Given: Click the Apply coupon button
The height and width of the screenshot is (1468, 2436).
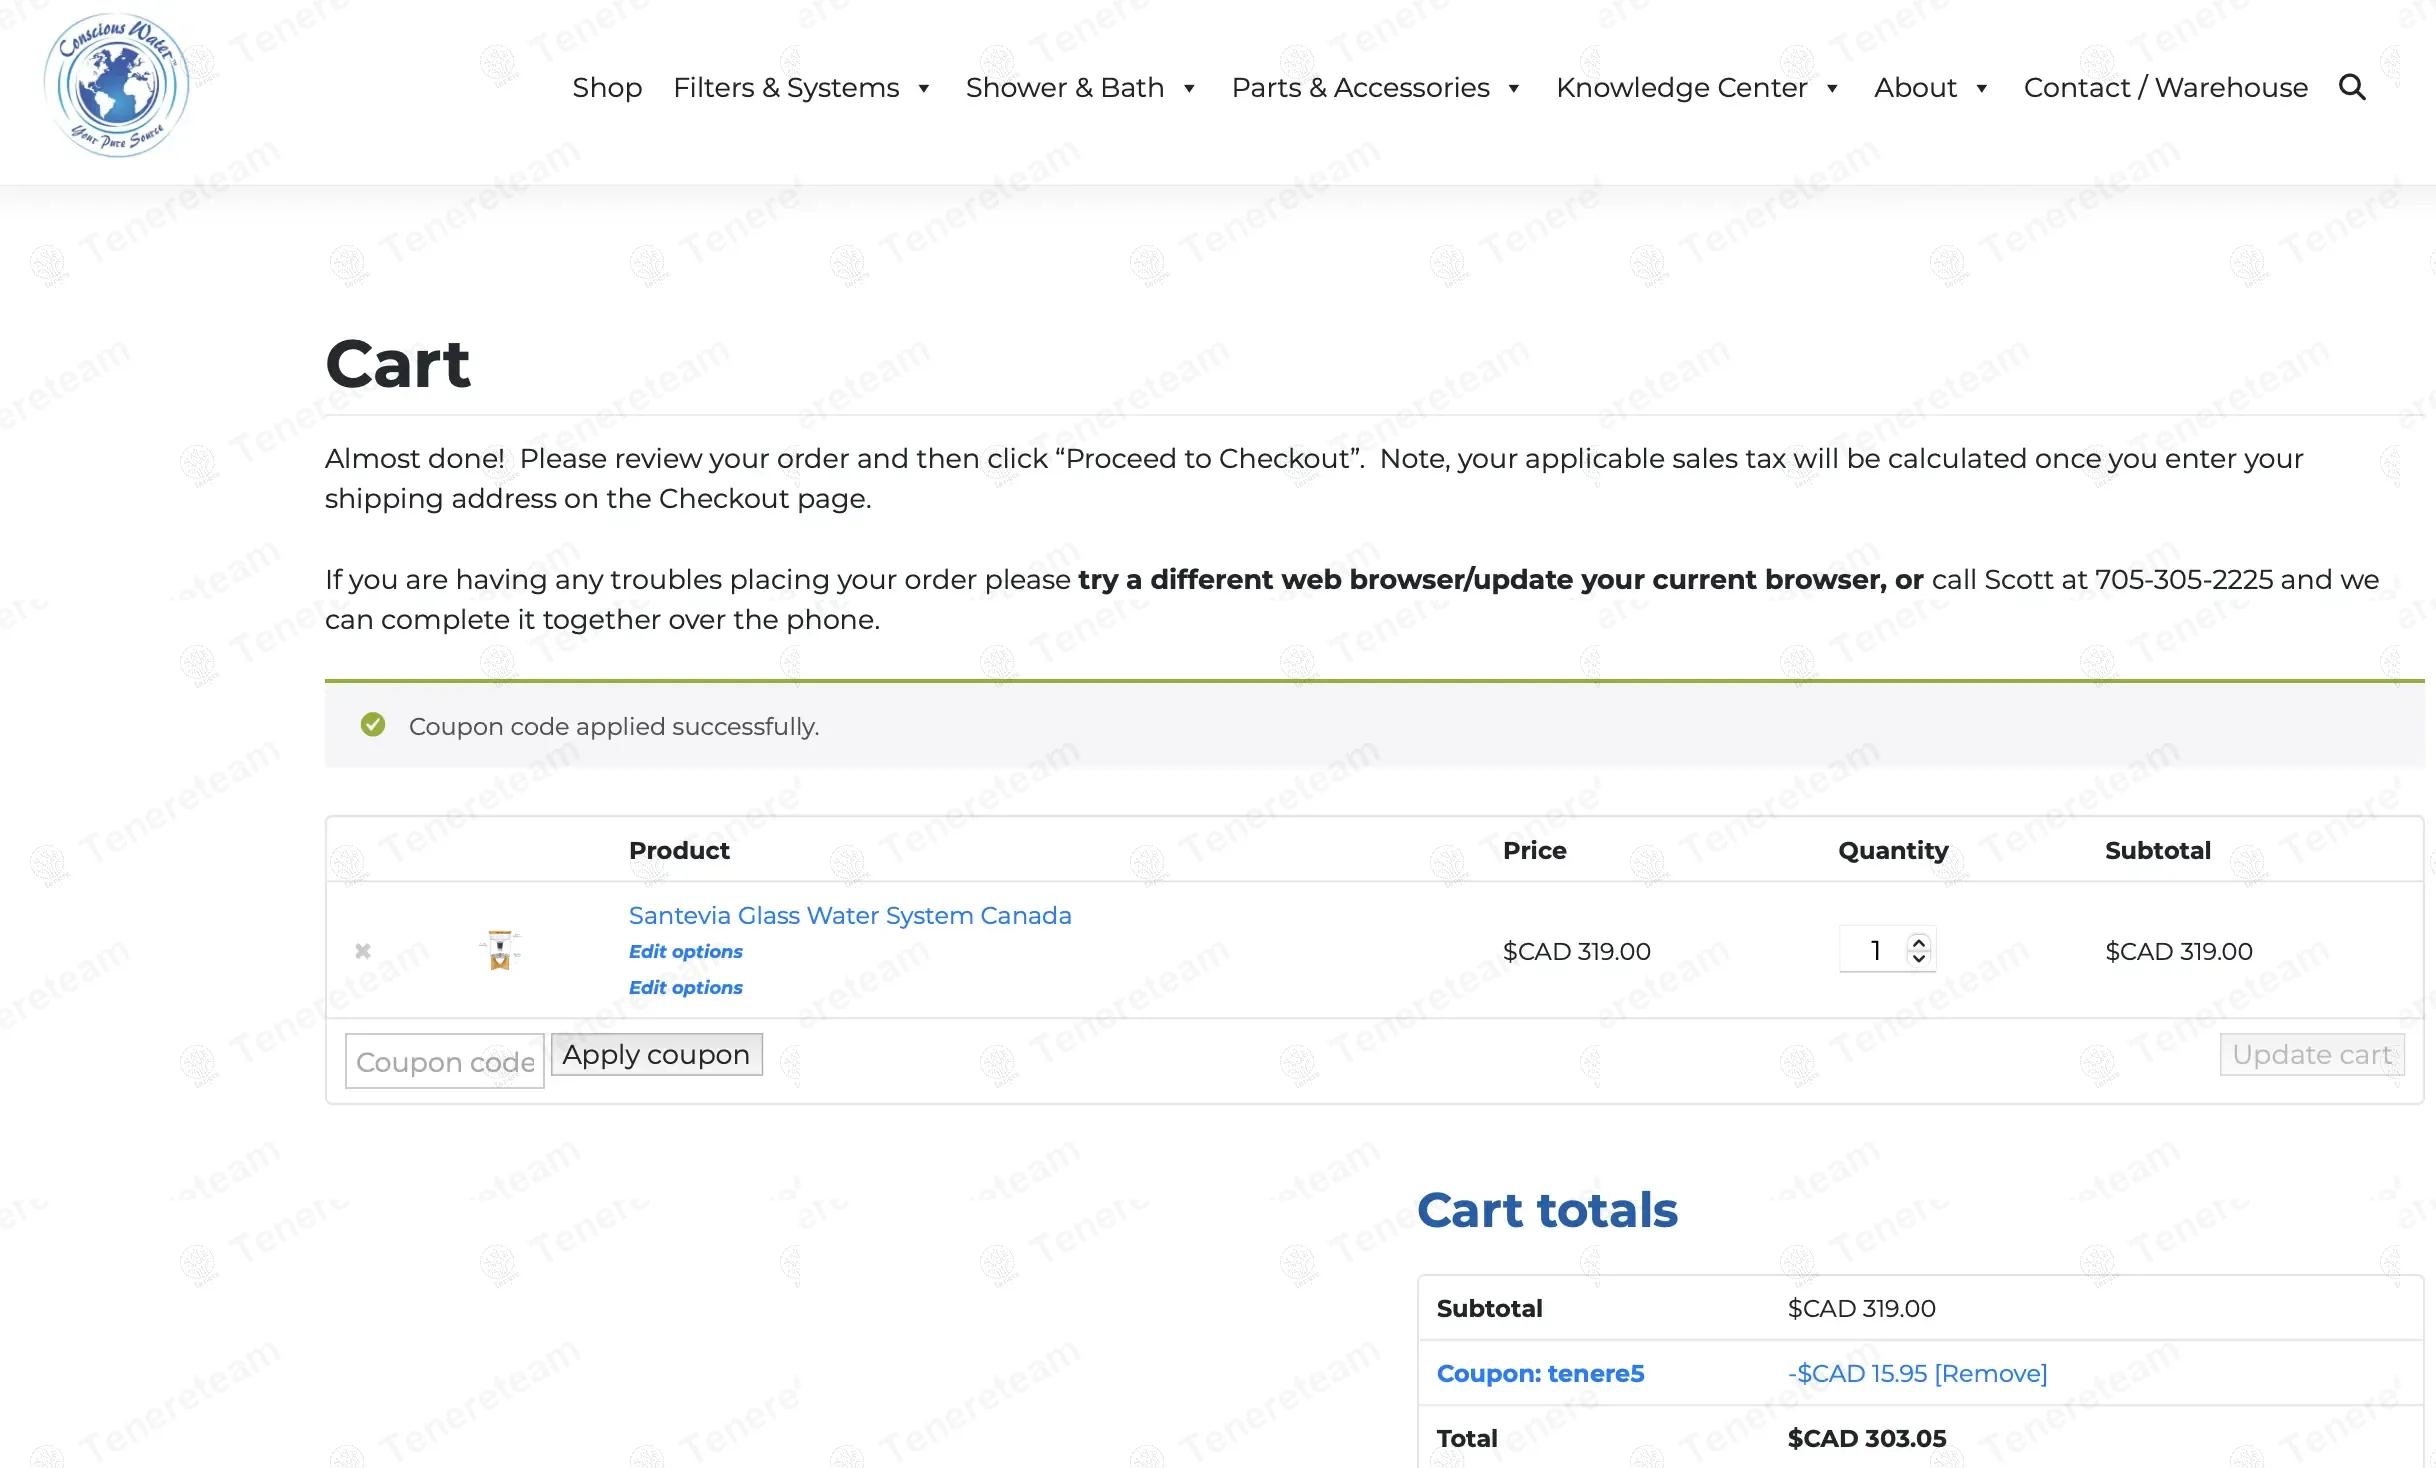Looking at the screenshot, I should [x=656, y=1055].
